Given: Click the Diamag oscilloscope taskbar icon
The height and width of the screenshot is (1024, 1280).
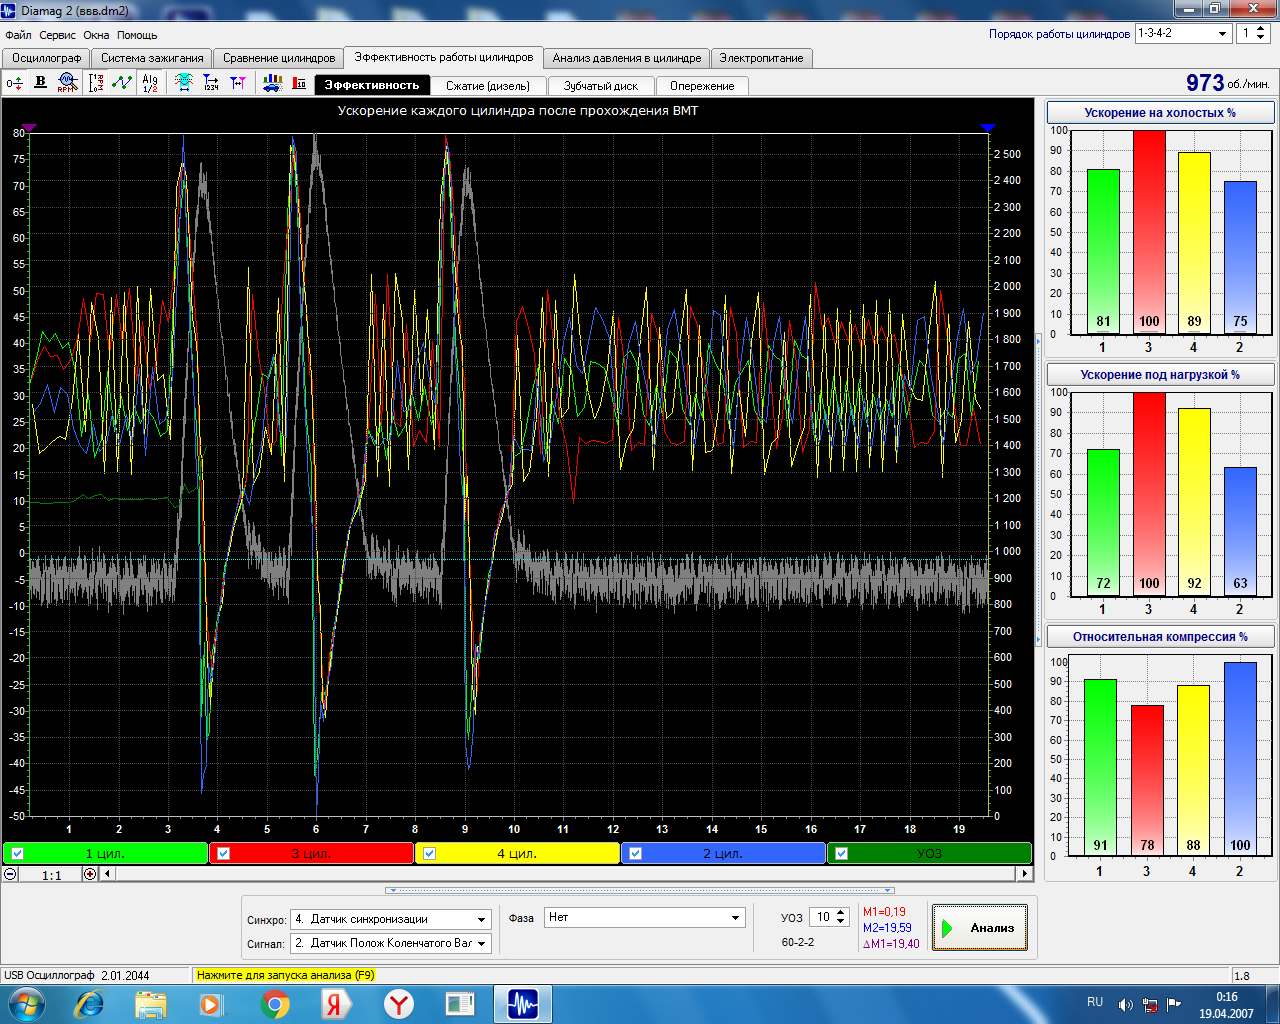Looking at the screenshot, I should tap(522, 1003).
